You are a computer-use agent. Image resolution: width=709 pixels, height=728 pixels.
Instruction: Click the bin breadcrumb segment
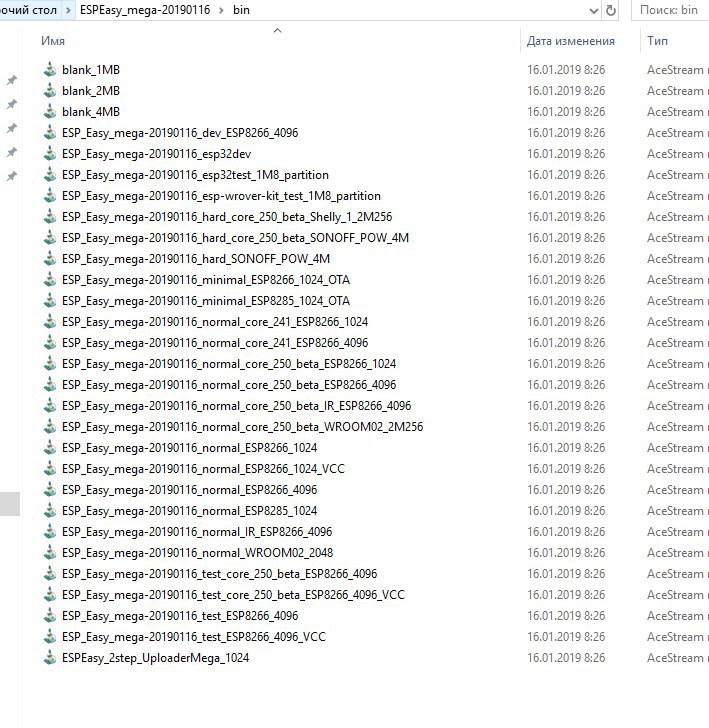point(241,10)
